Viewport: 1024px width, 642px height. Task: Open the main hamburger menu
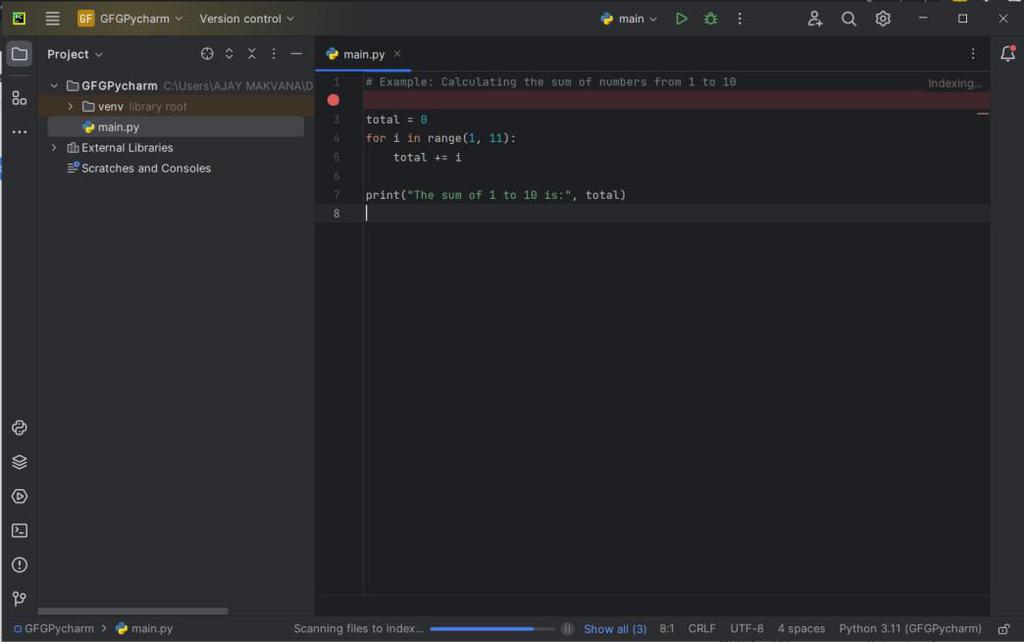tap(53, 19)
